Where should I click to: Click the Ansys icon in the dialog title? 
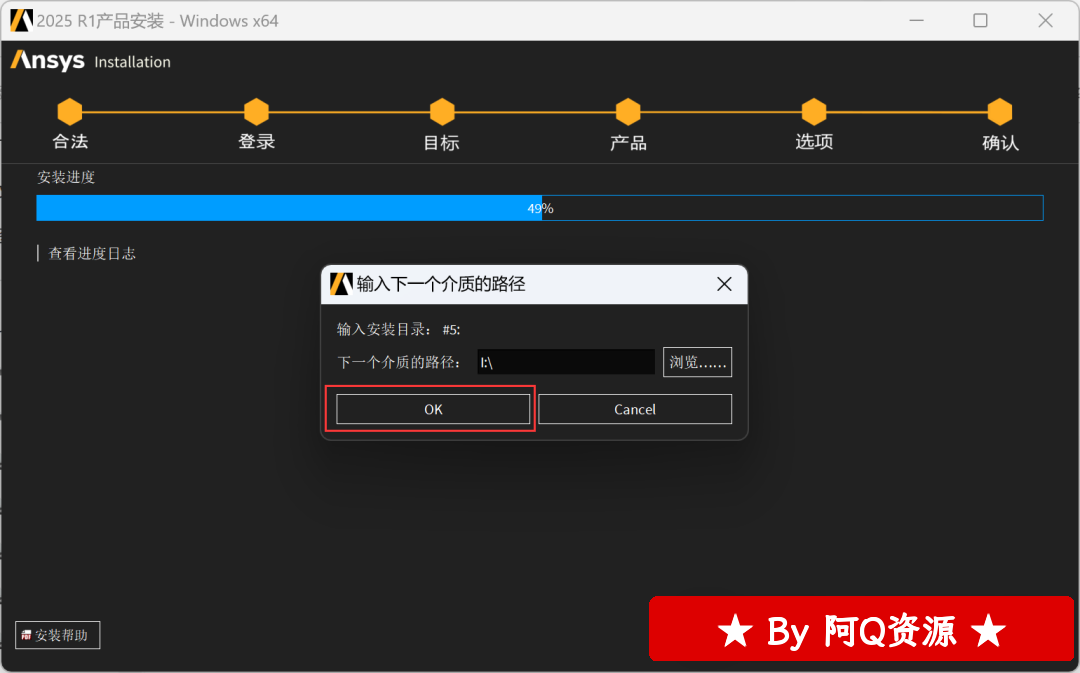341,284
